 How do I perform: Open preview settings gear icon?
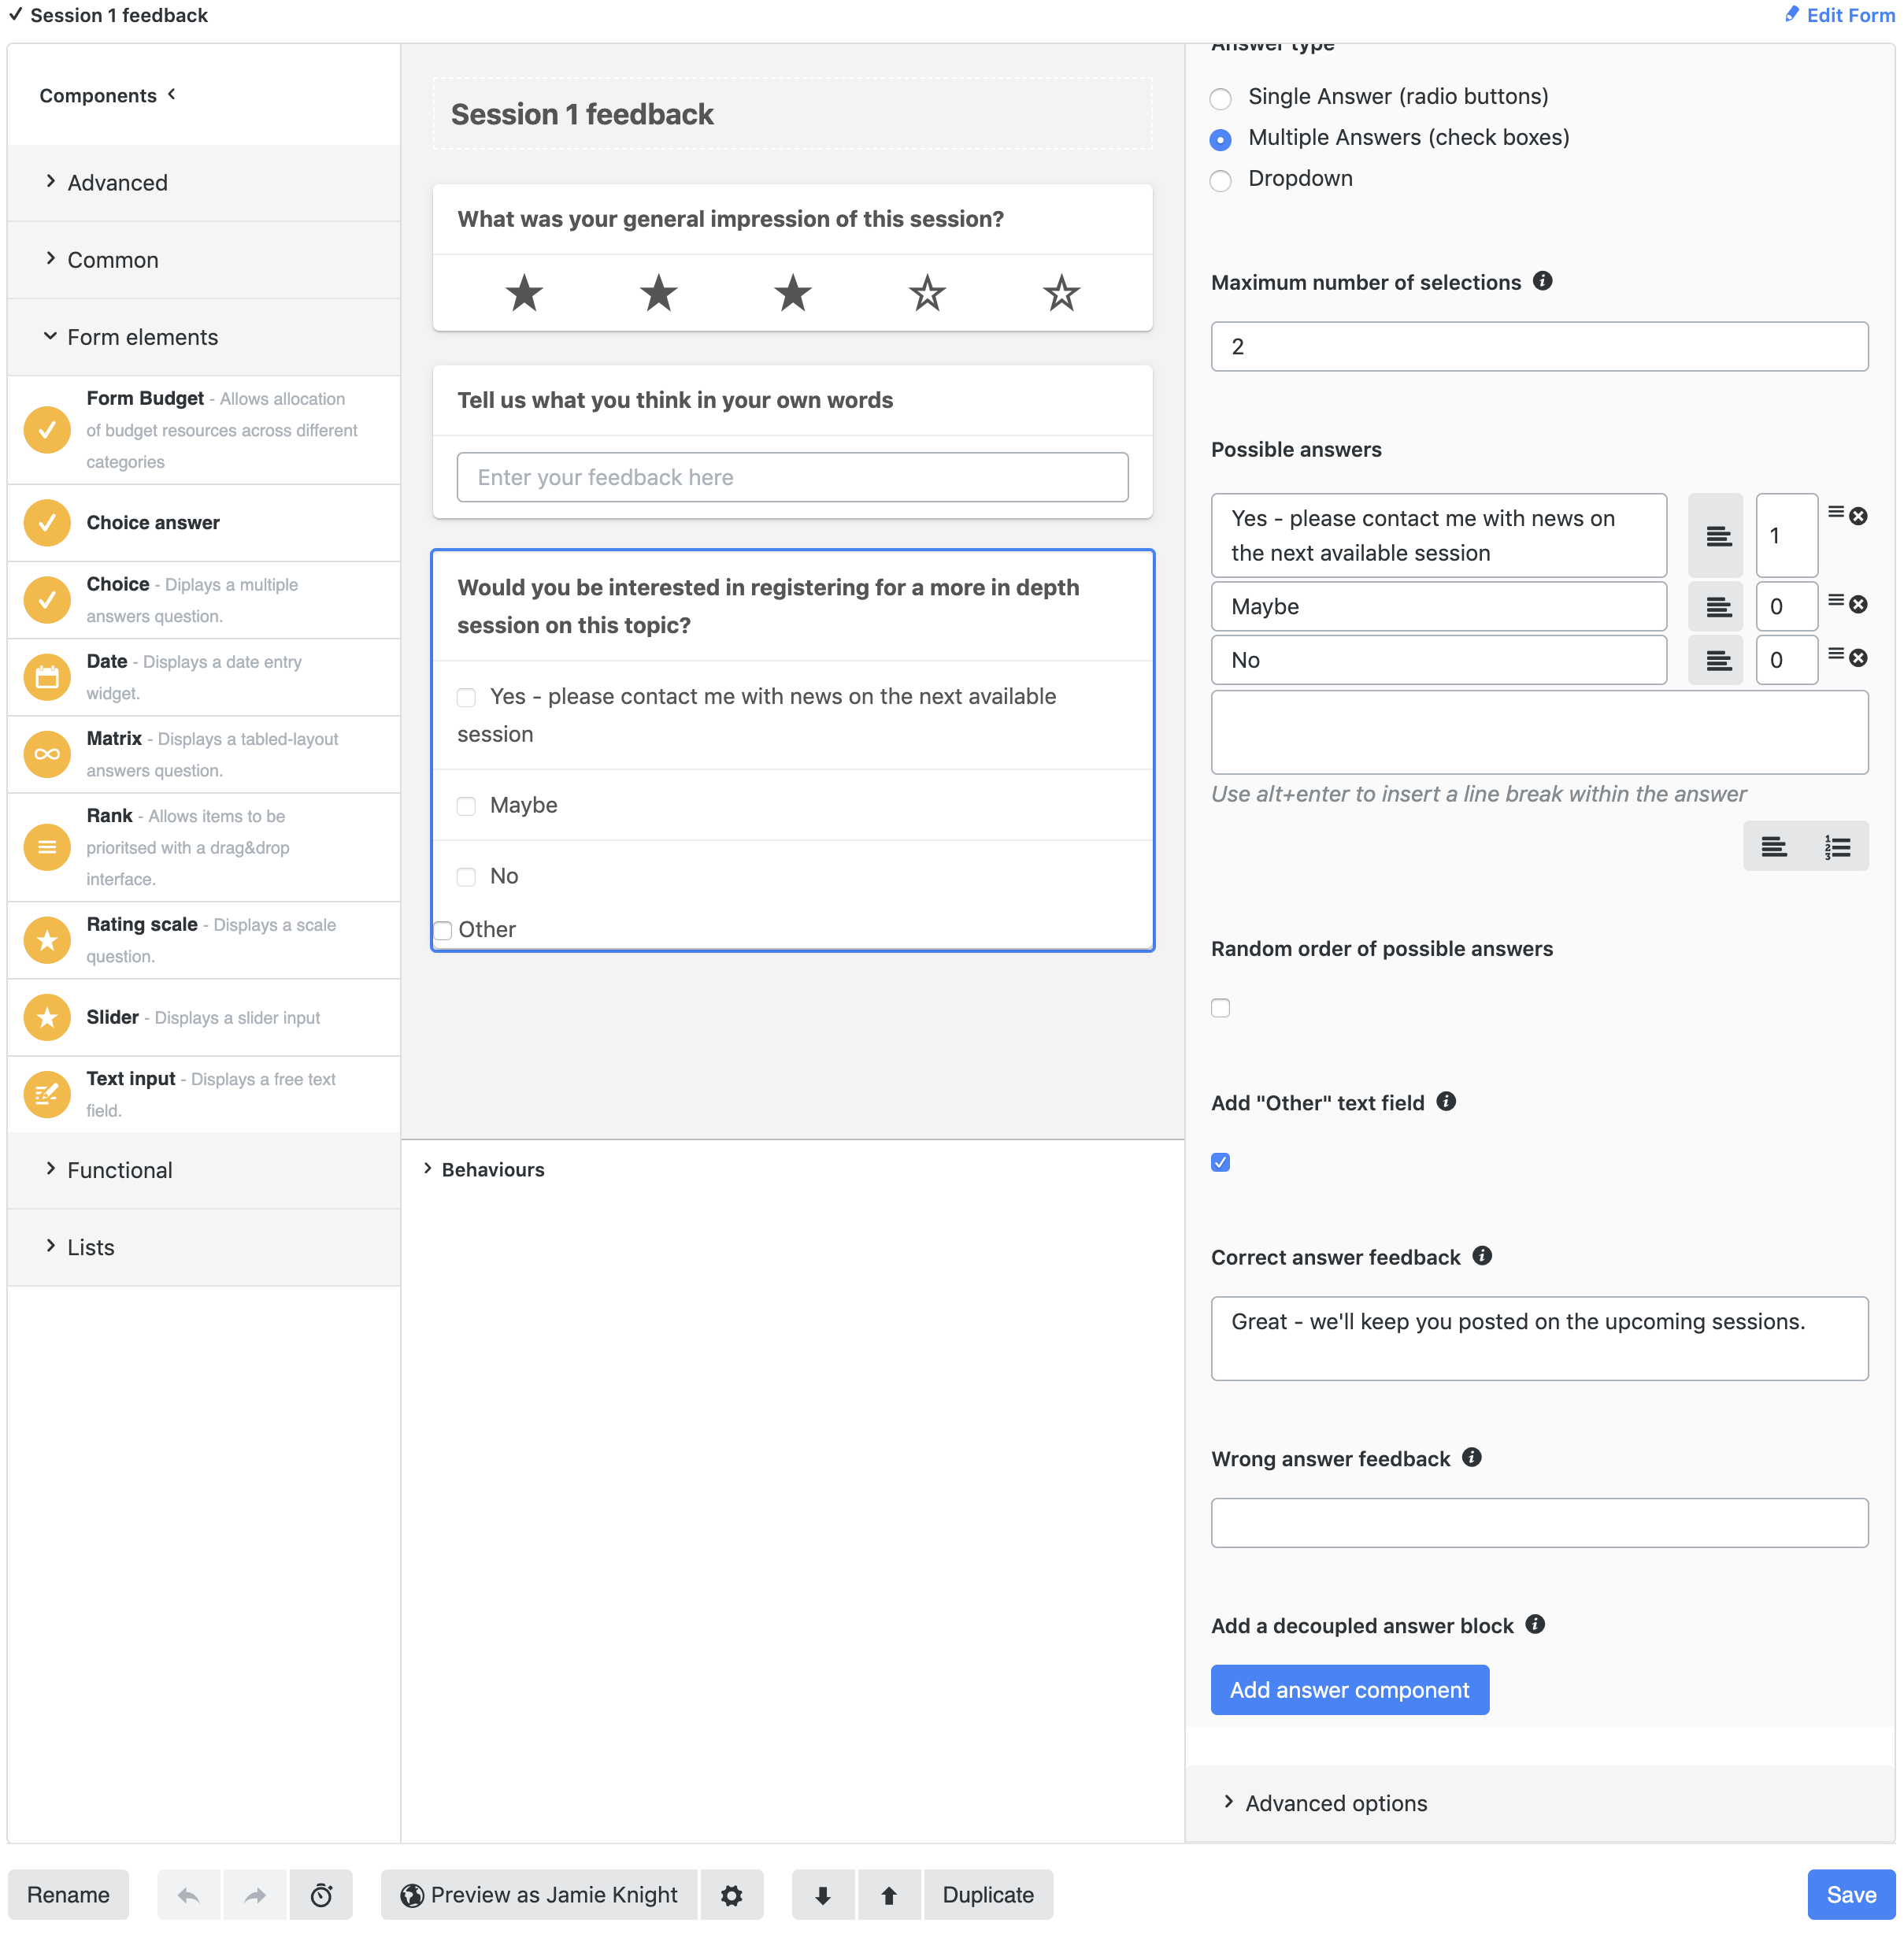pos(732,1894)
